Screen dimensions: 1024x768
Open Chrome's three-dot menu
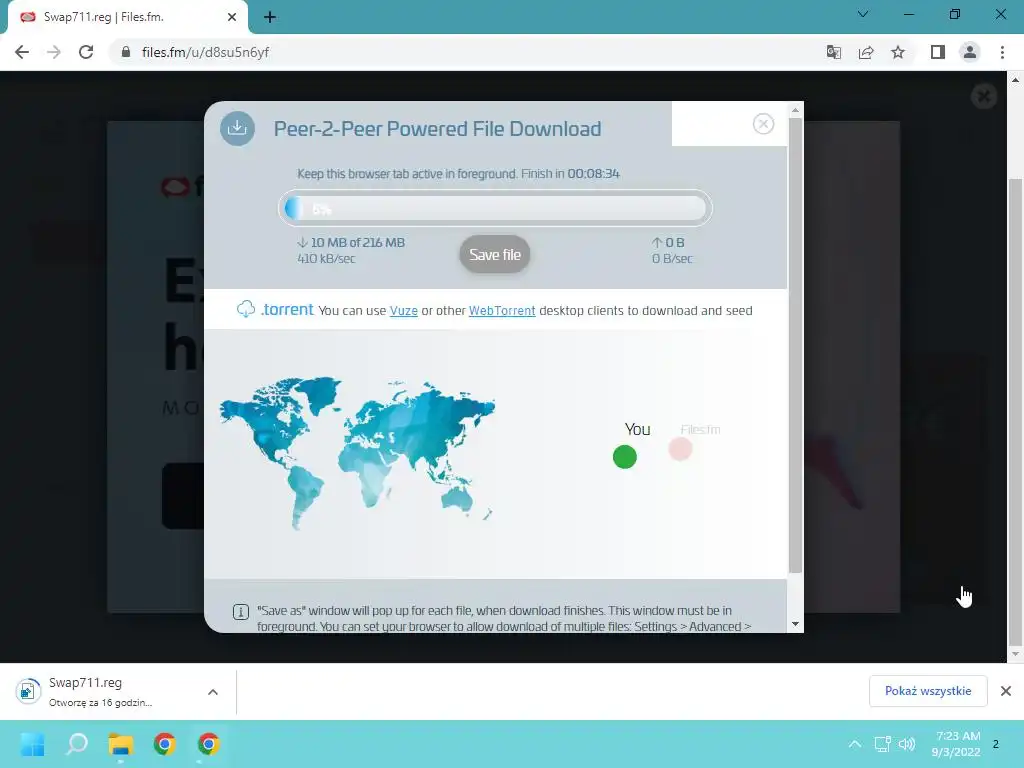(1002, 52)
